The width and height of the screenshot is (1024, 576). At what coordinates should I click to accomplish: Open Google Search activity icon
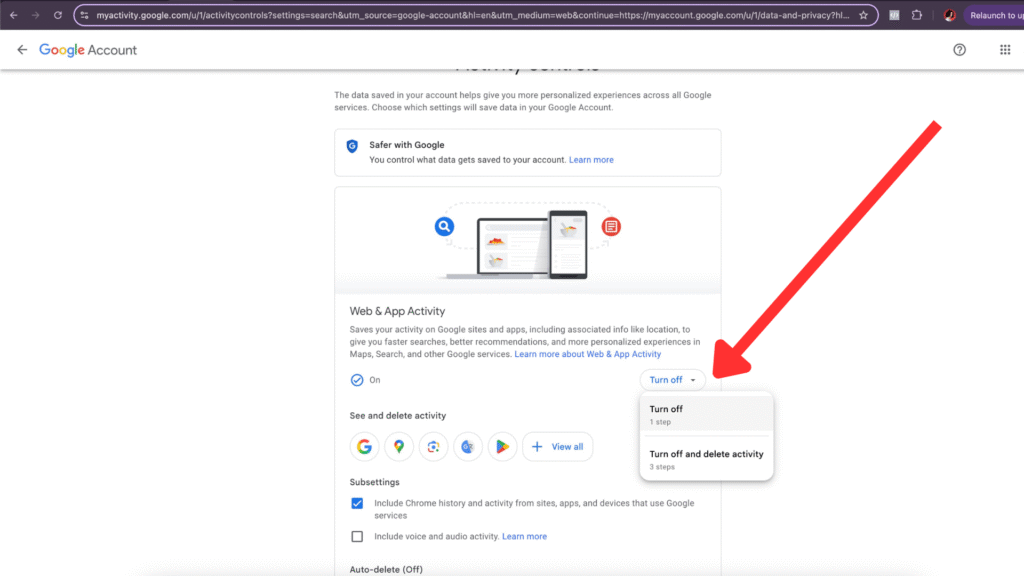[x=364, y=447]
